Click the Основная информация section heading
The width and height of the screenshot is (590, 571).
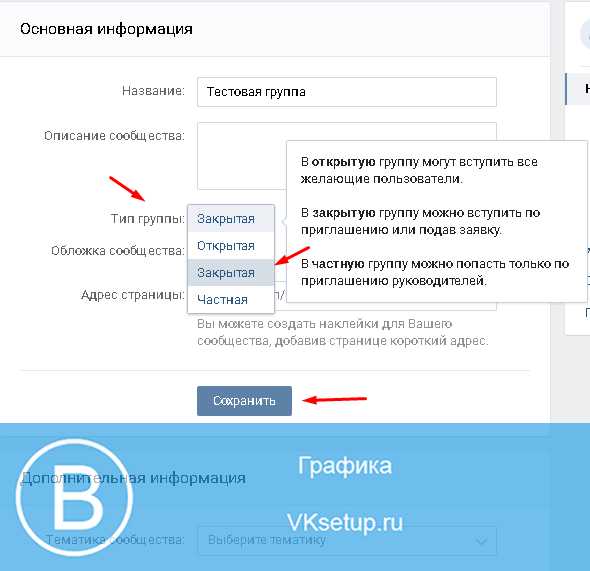click(106, 29)
